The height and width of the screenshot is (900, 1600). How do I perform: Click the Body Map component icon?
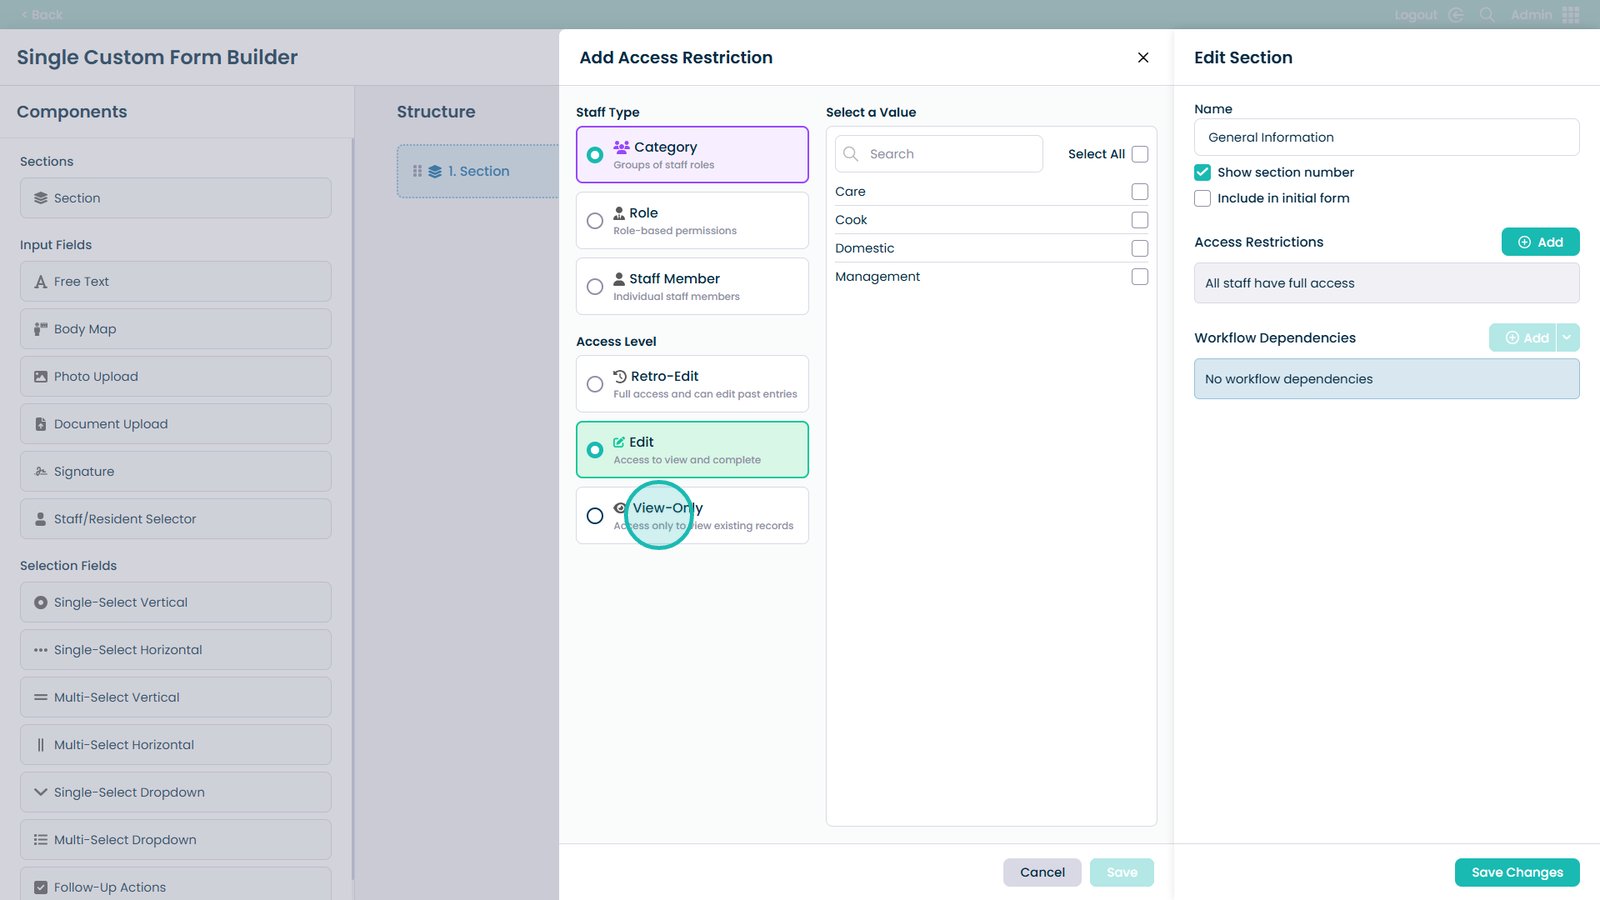tap(41, 329)
